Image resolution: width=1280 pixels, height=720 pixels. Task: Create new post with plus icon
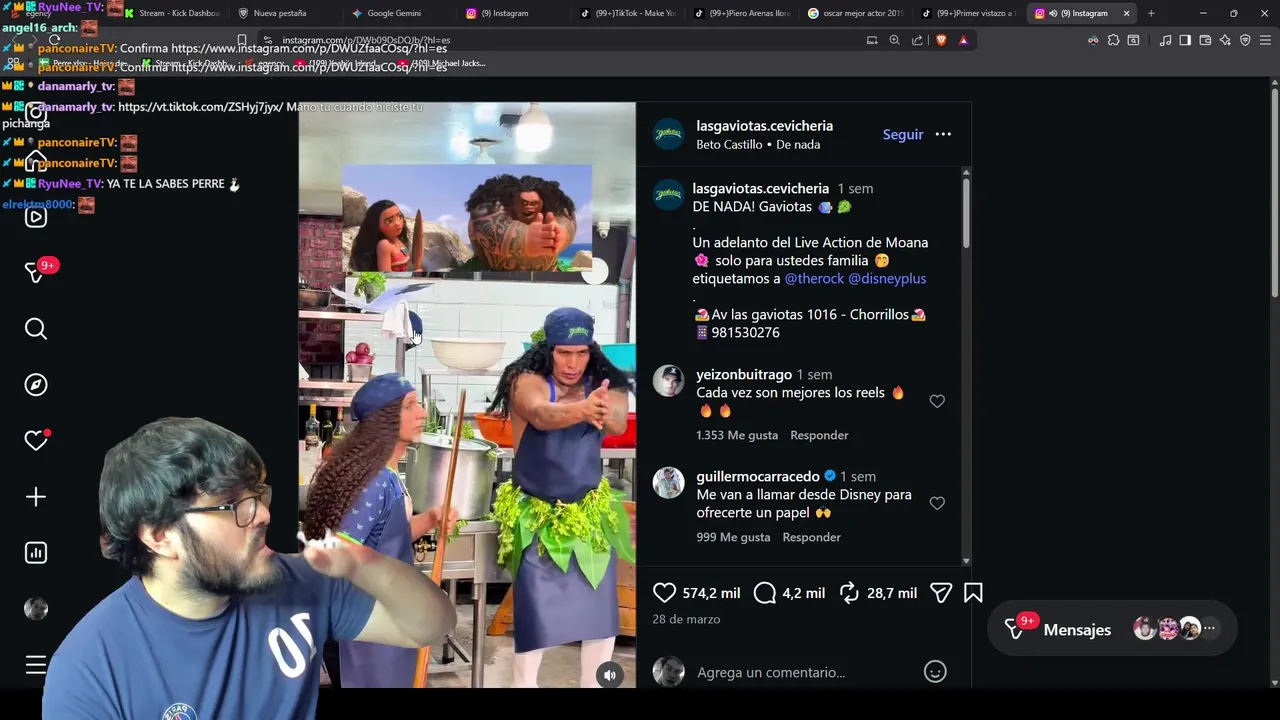coord(36,497)
